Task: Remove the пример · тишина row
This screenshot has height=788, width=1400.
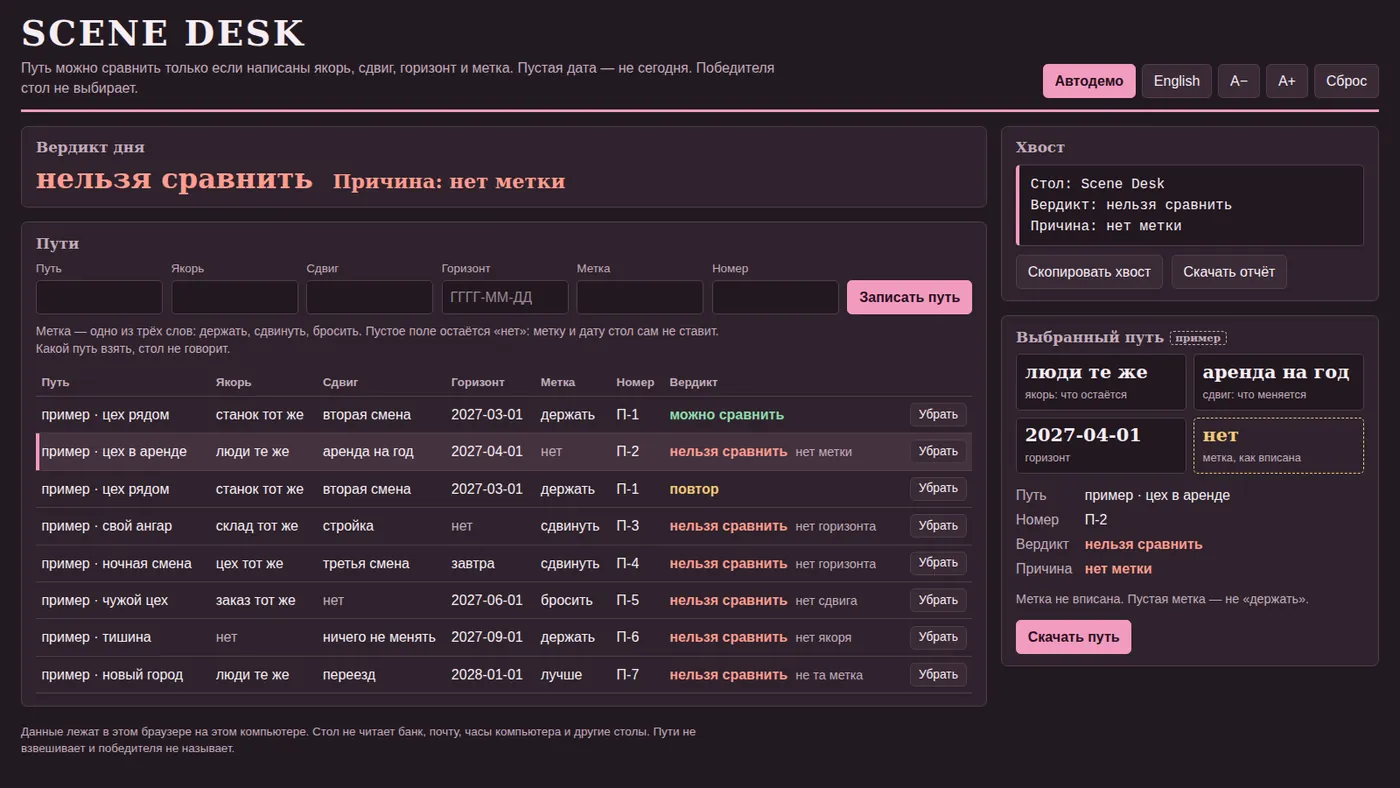Action: tap(938, 637)
